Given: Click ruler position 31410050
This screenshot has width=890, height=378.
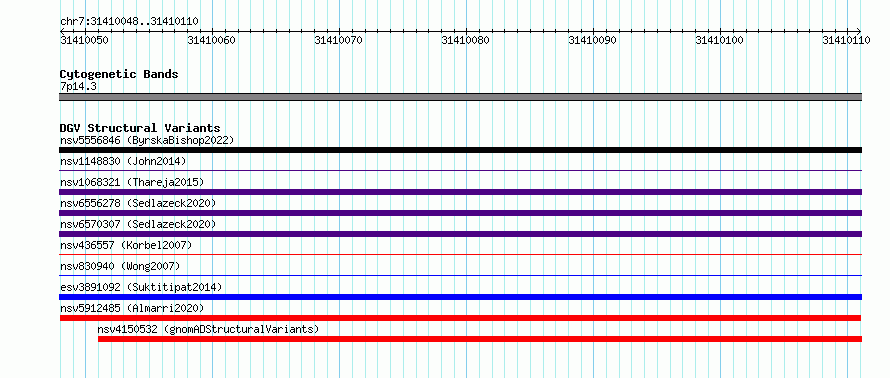Looking at the screenshot, I should click(84, 40).
